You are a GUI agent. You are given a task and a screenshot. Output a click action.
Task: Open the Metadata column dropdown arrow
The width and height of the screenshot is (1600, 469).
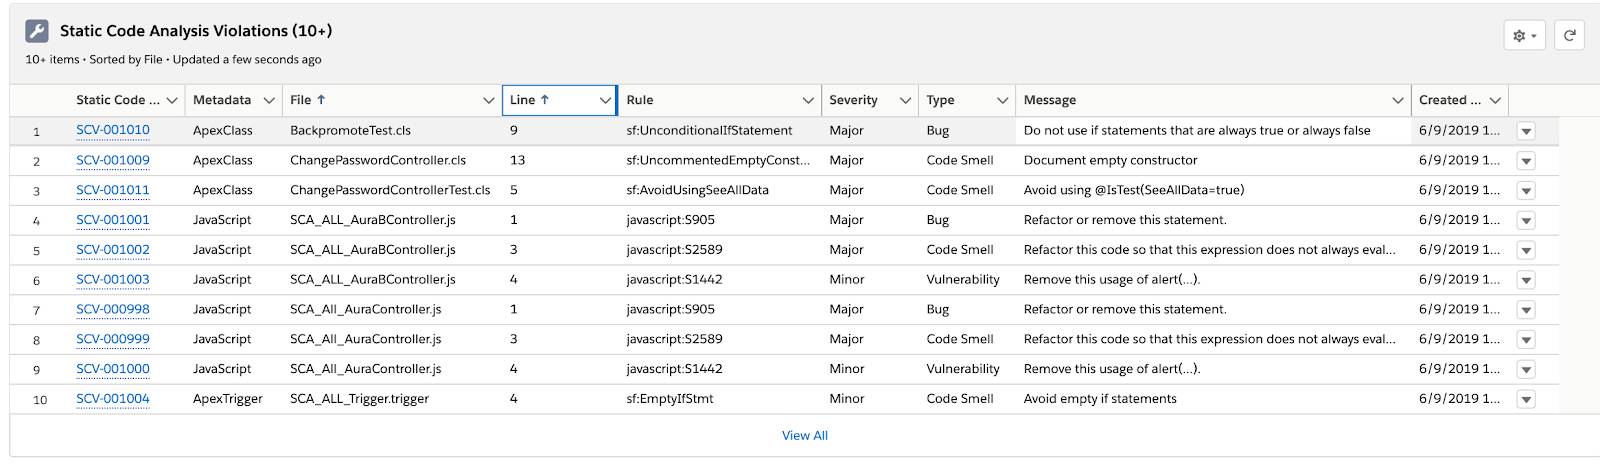pos(268,100)
